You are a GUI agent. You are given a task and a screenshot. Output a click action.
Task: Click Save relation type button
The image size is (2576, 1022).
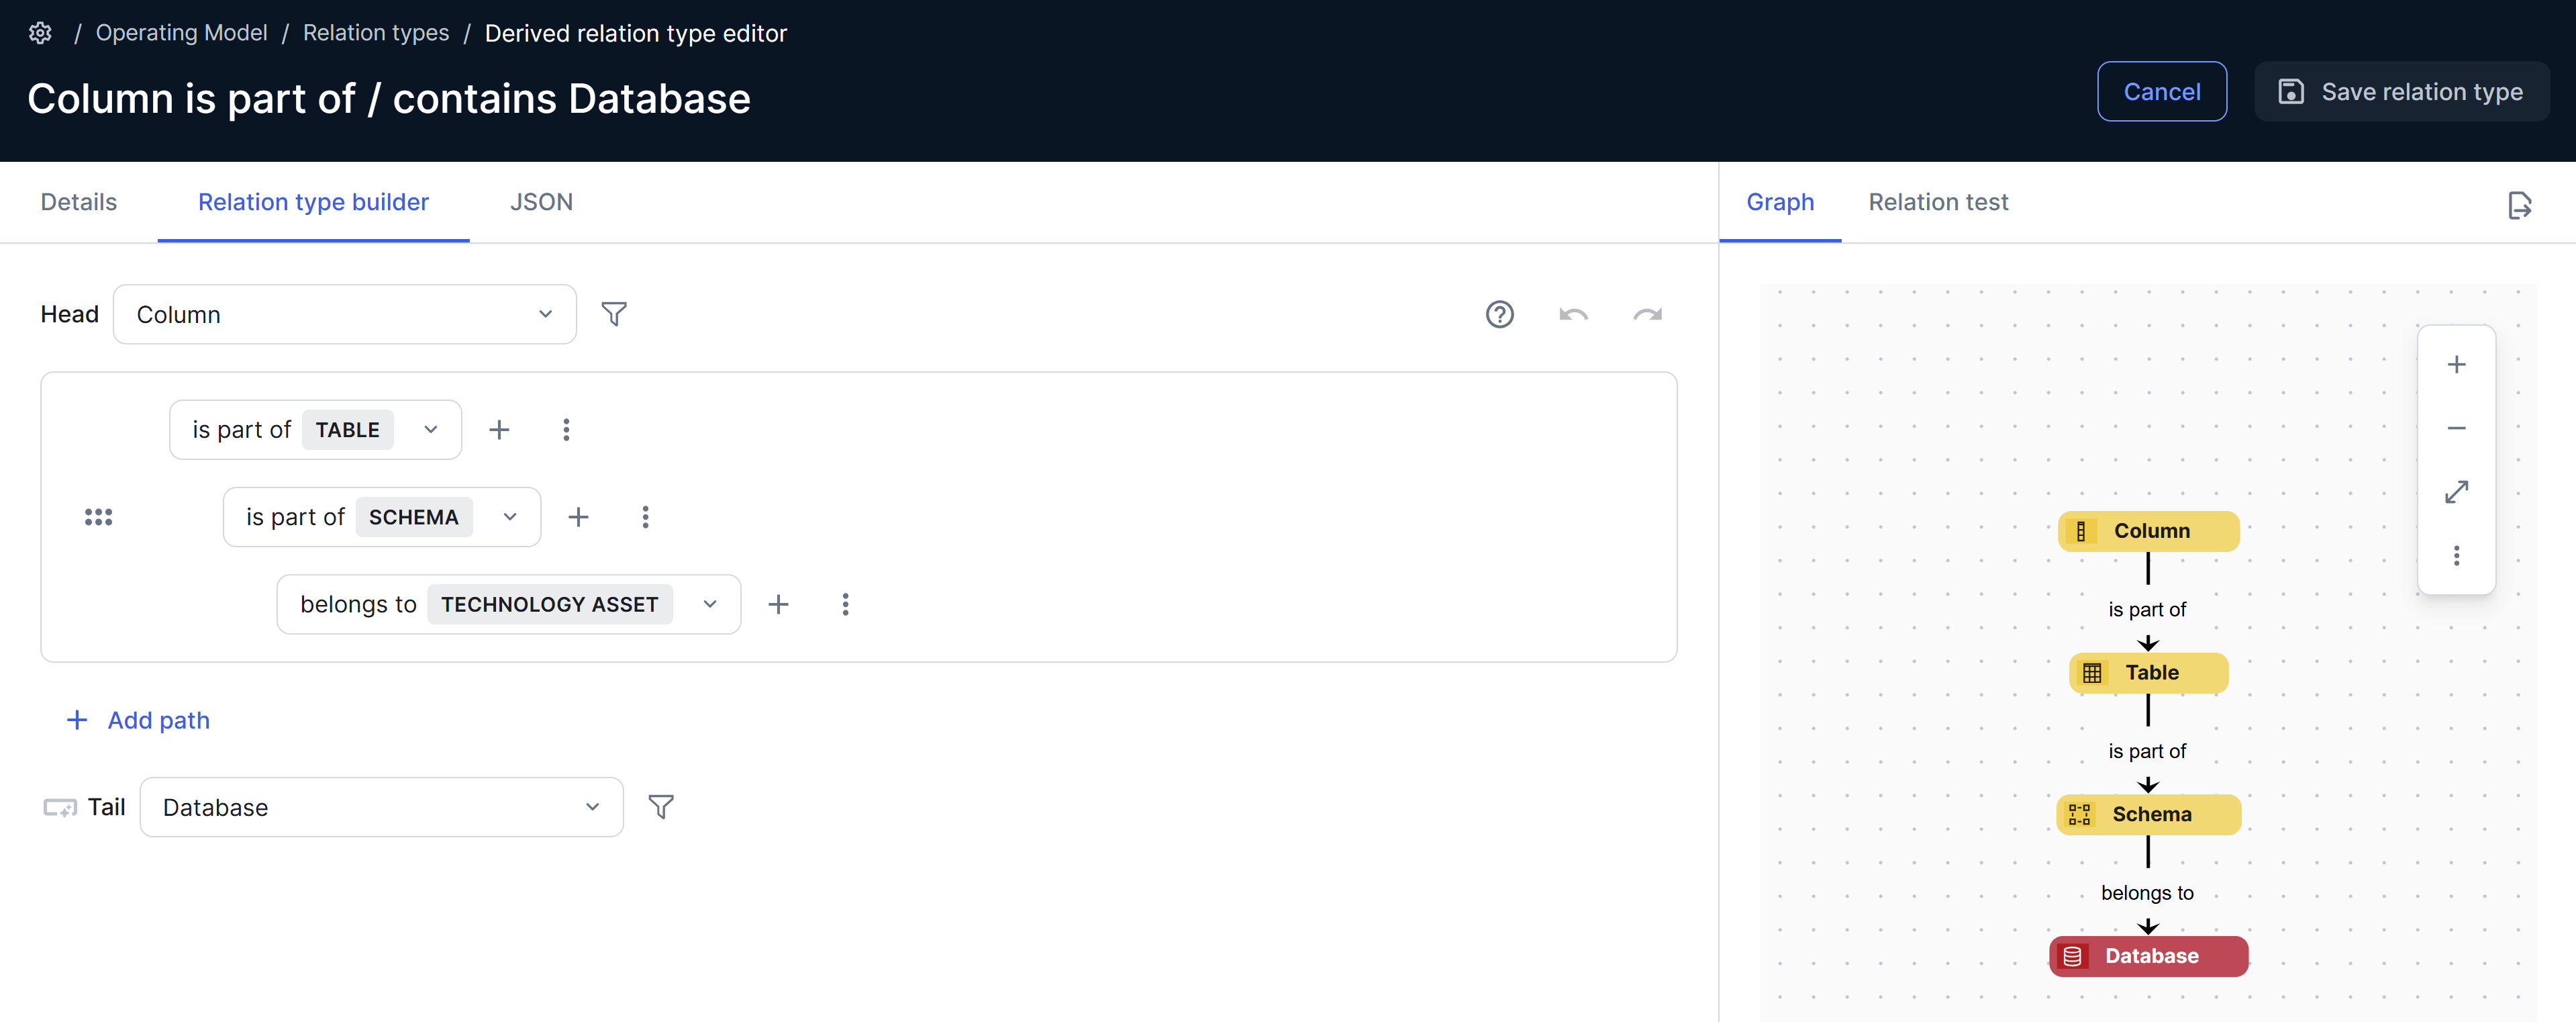coord(2401,92)
